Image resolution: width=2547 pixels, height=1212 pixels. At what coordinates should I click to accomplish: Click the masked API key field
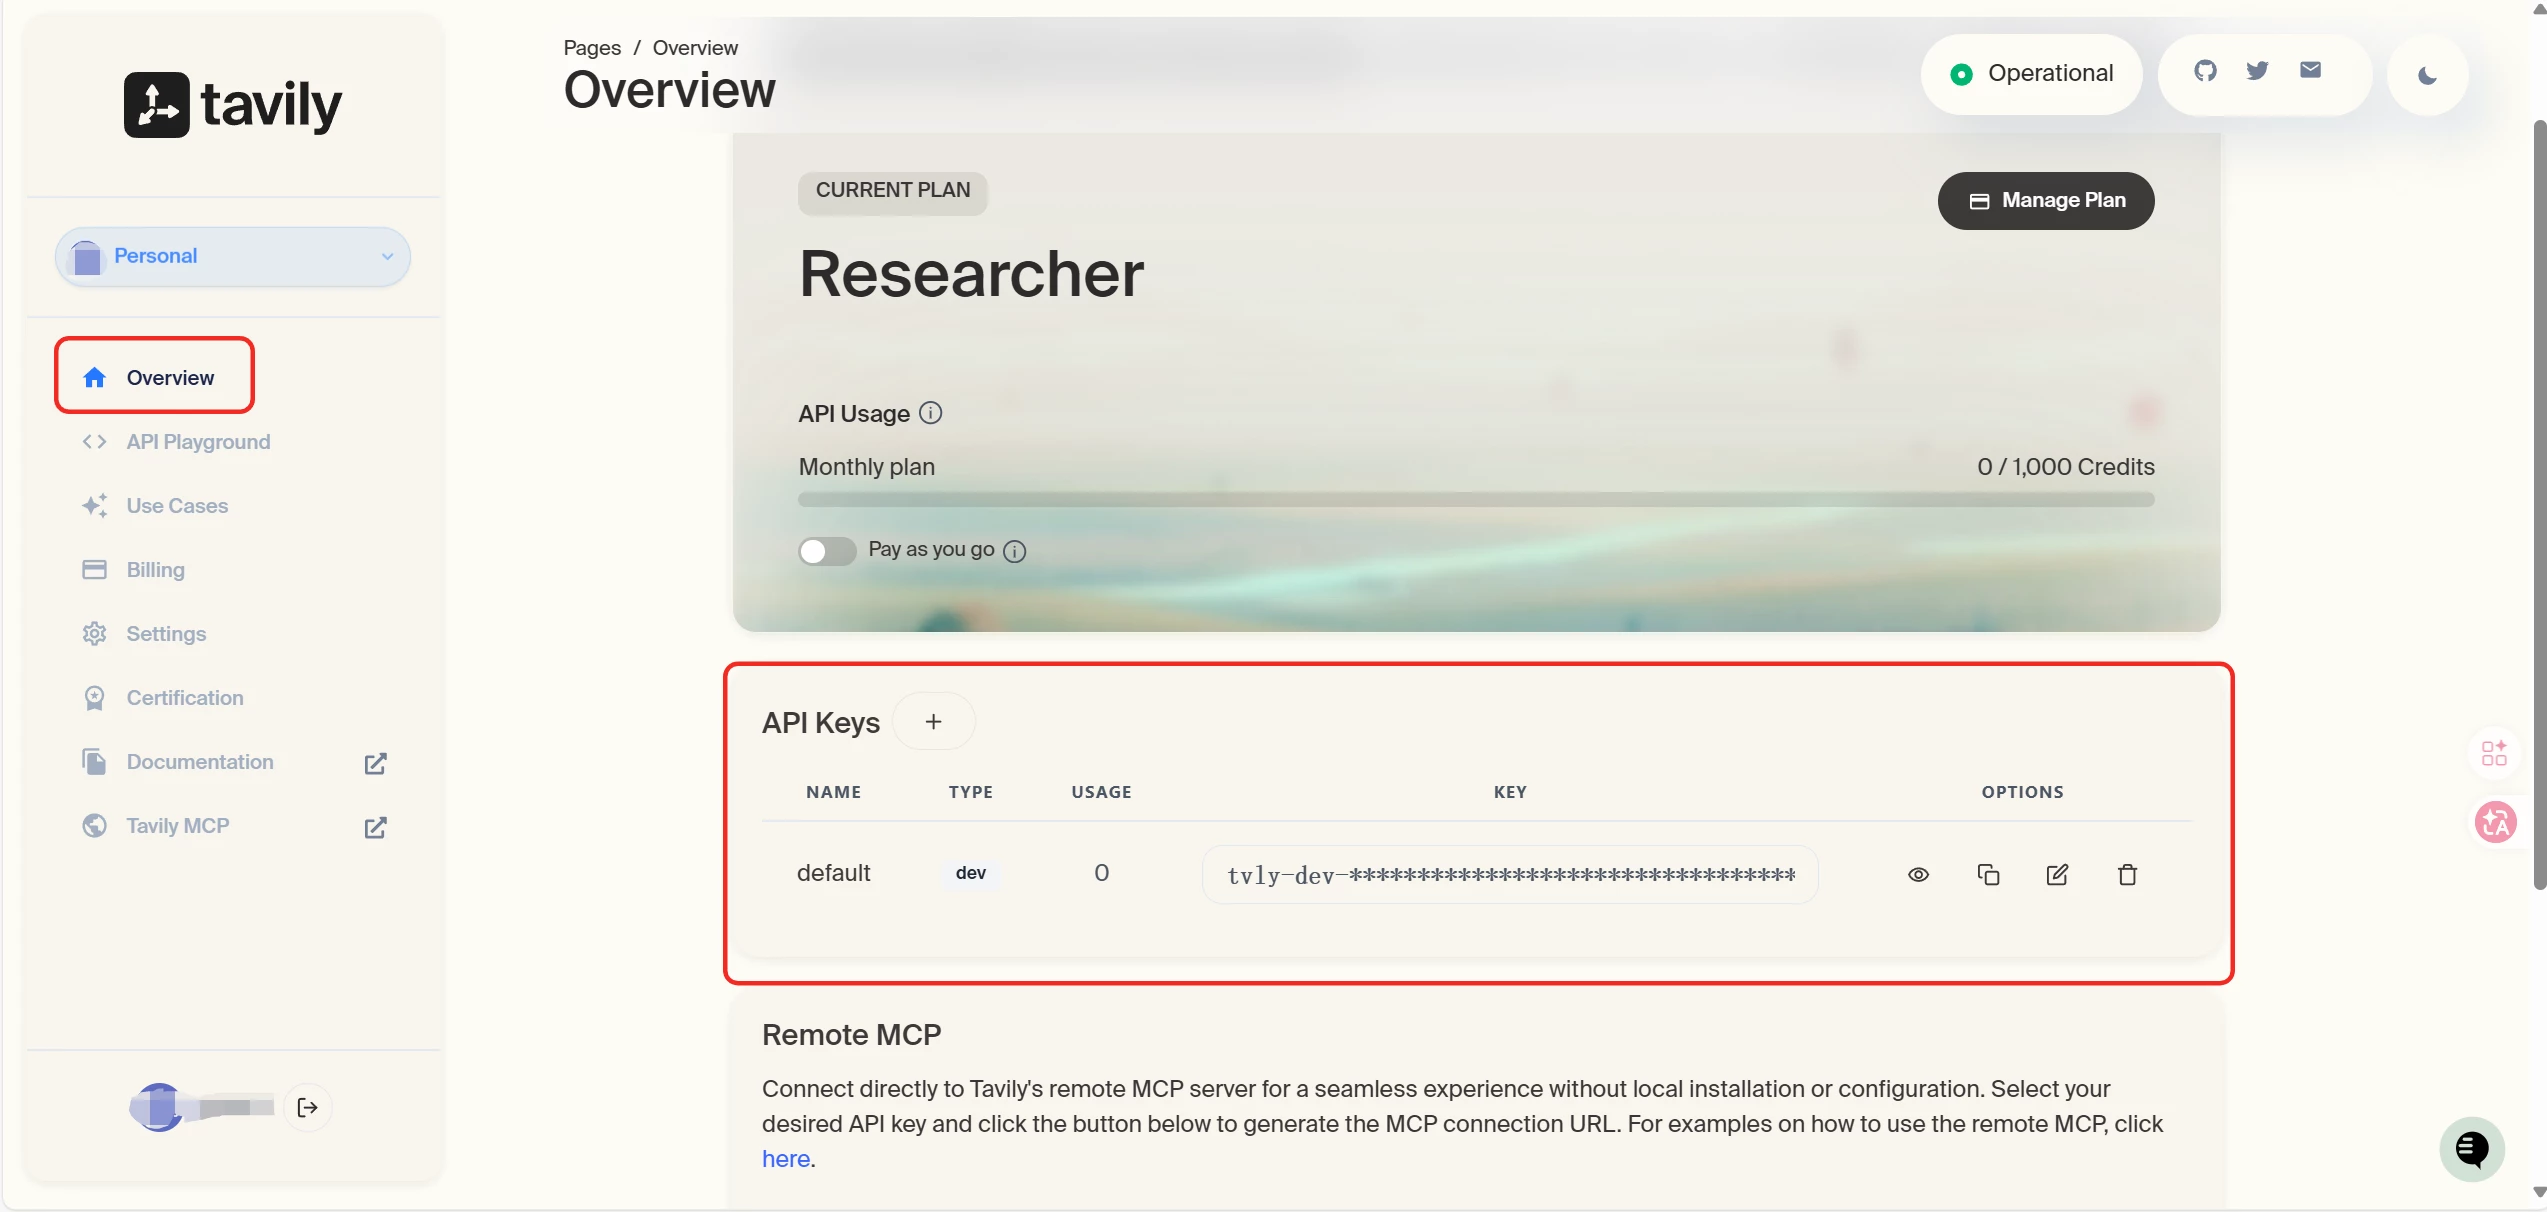click(x=1509, y=876)
